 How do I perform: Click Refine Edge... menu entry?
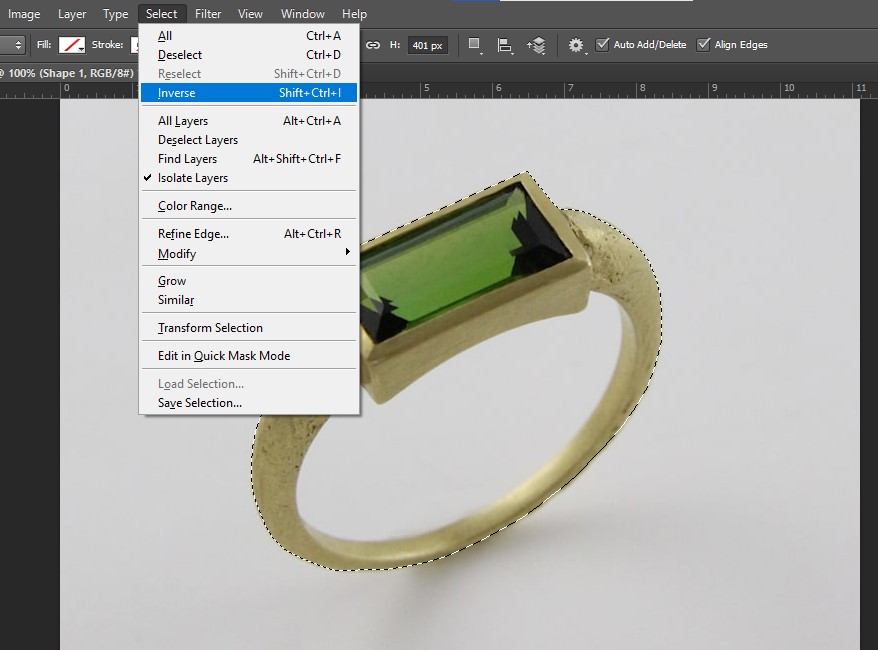click(x=193, y=234)
